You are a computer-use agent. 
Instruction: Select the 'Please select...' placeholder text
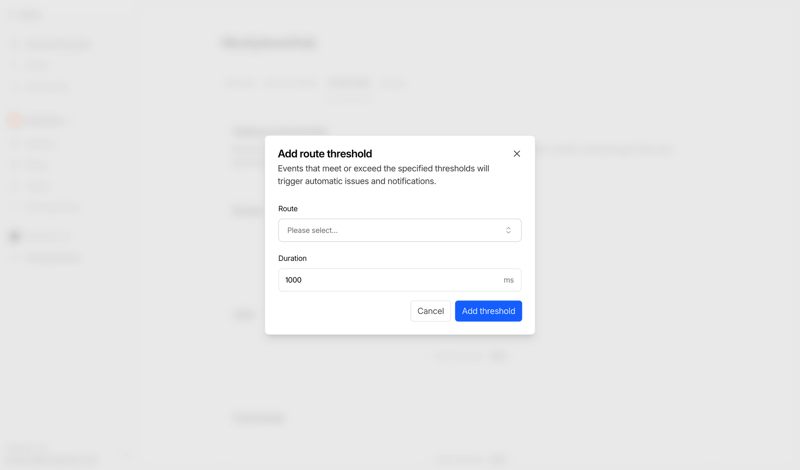313,230
